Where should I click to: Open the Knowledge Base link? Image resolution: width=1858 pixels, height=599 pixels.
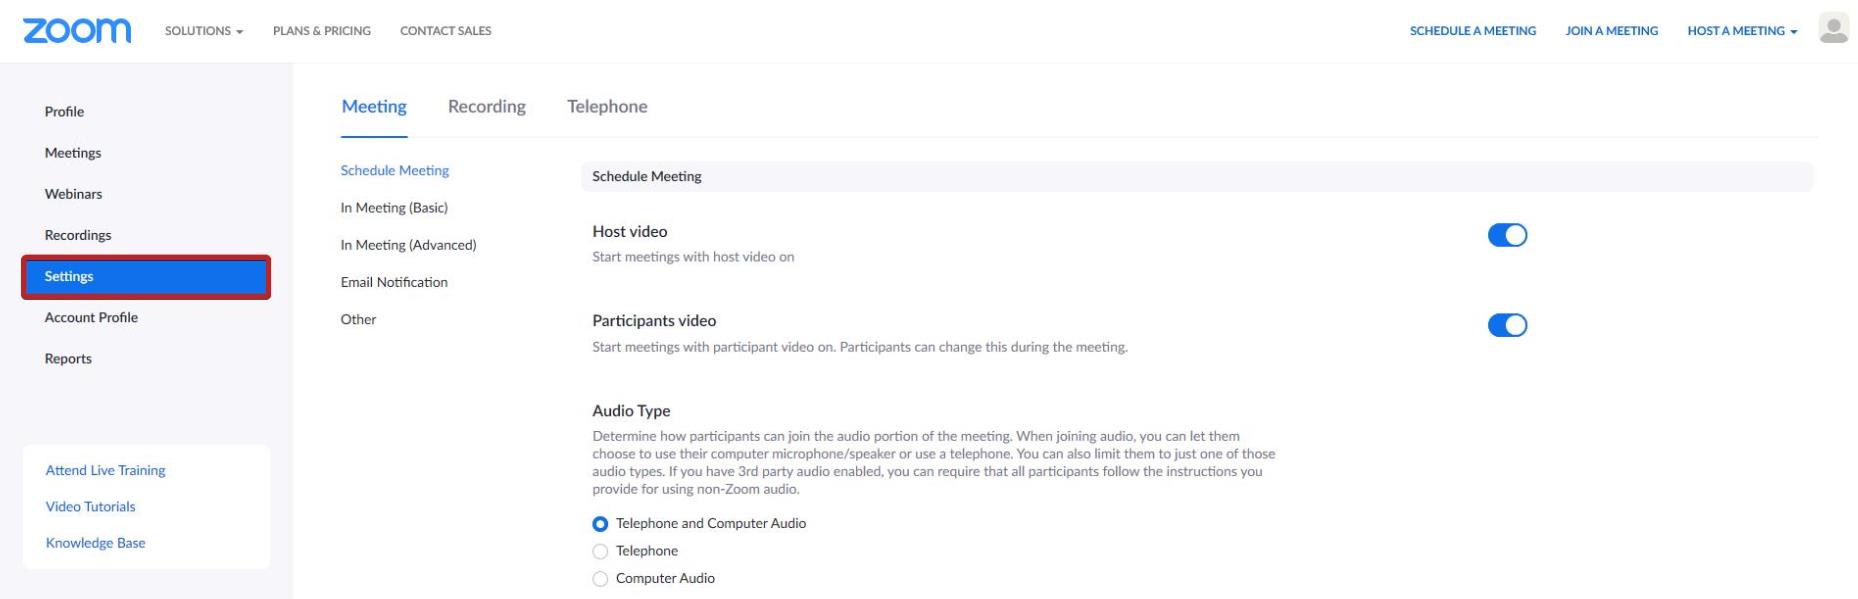(x=95, y=543)
